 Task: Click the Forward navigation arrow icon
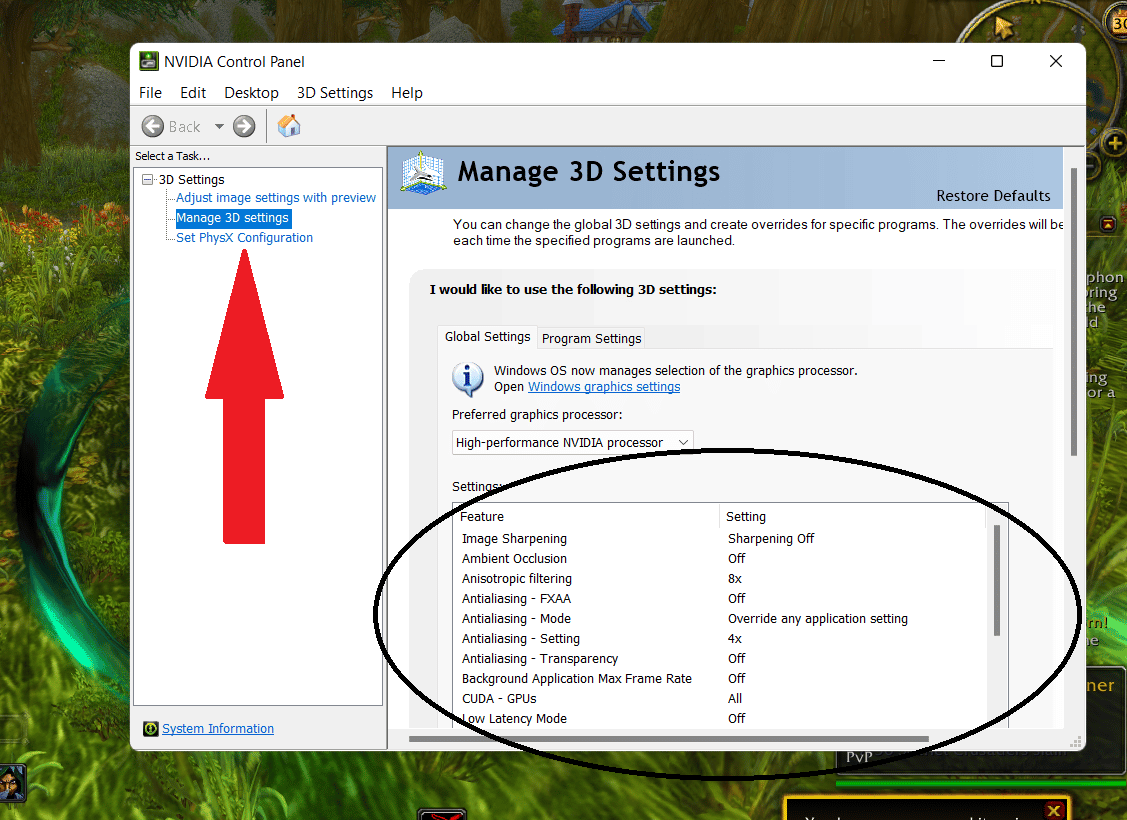[x=243, y=126]
